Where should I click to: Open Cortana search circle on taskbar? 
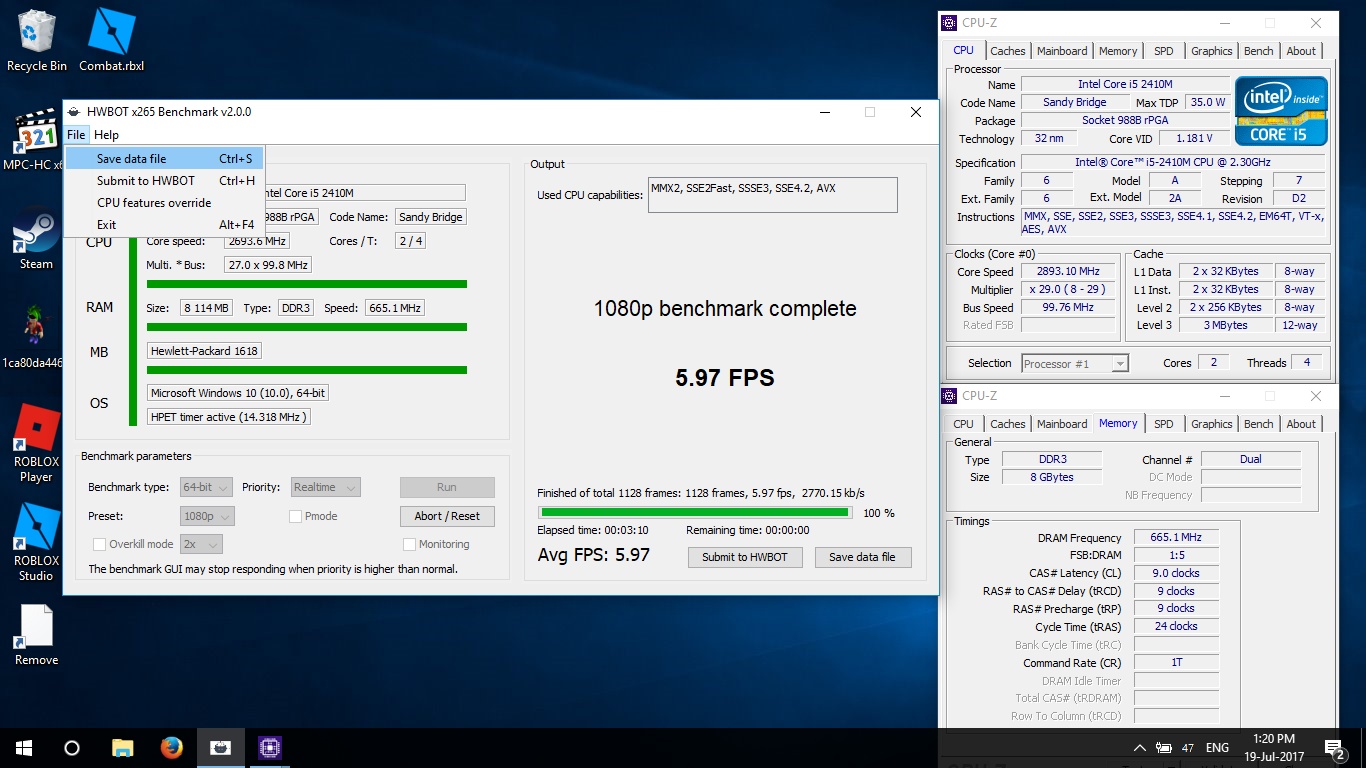click(x=72, y=747)
